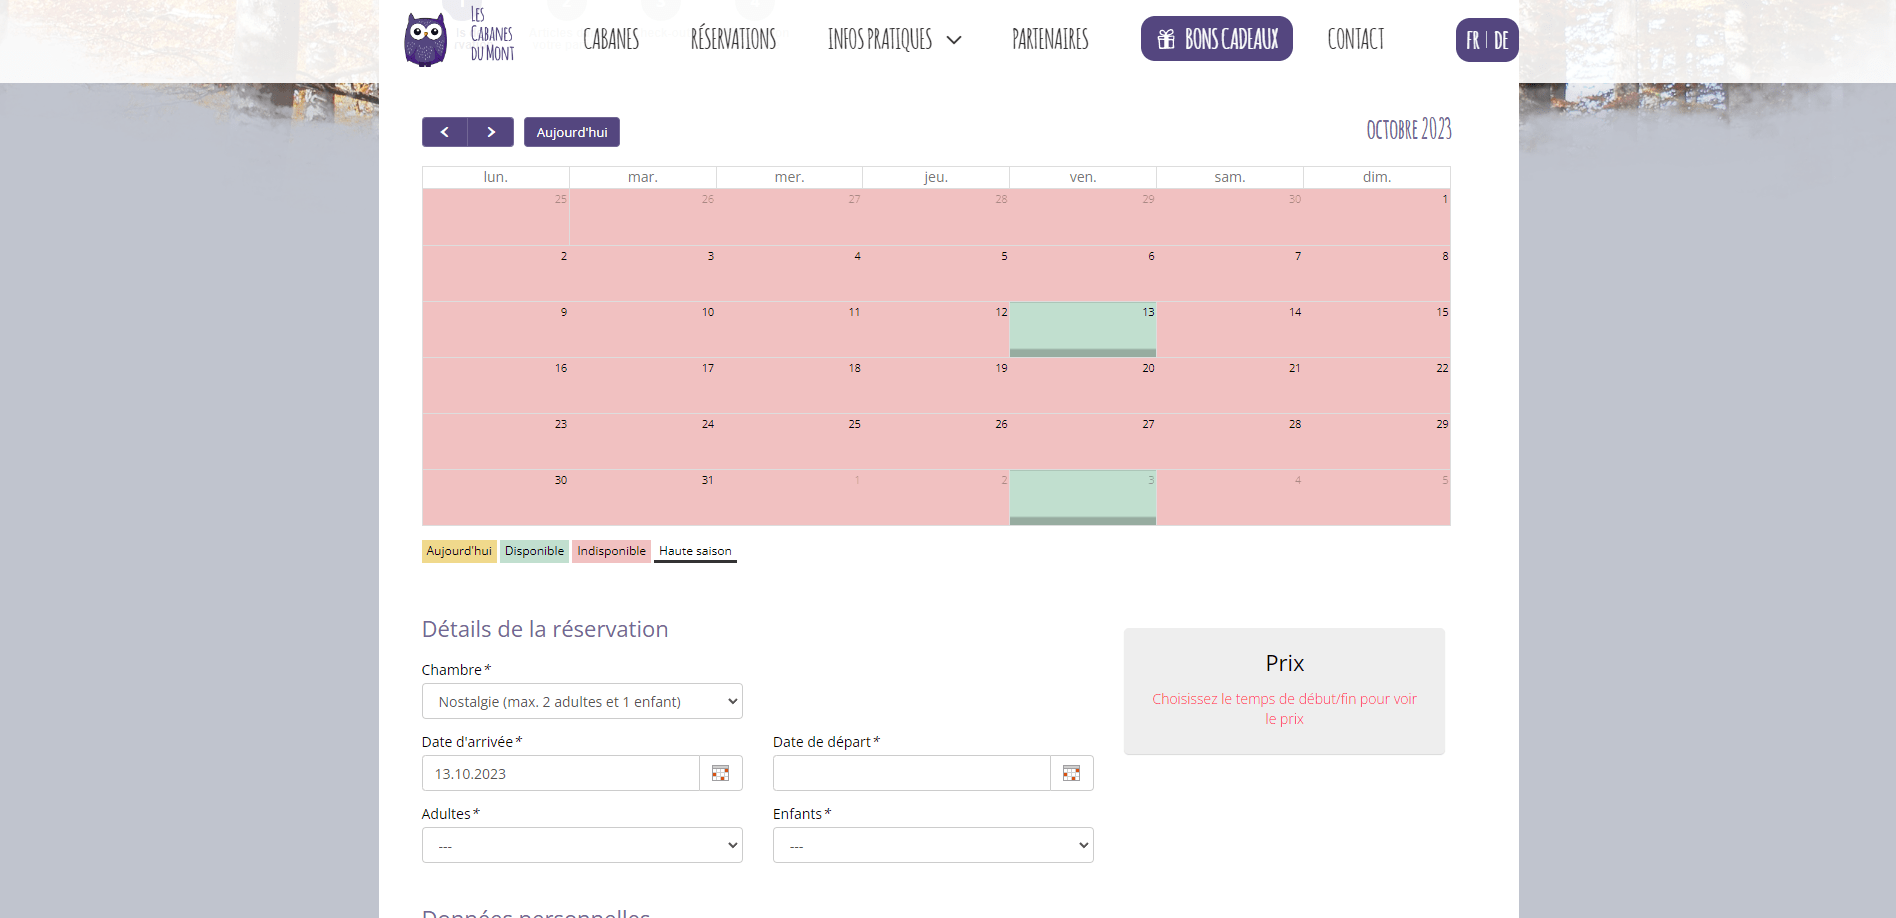
Task: Advance to next month with right arrow
Action: click(x=491, y=132)
